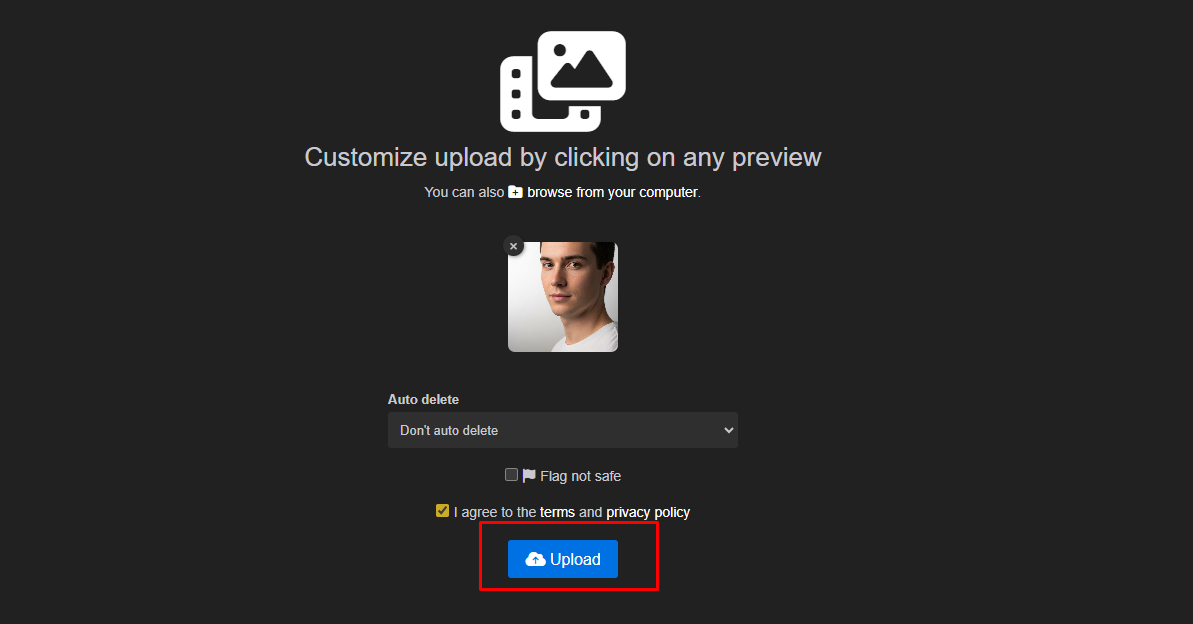Open the privacy policy link
This screenshot has width=1193, height=624.
pos(648,512)
